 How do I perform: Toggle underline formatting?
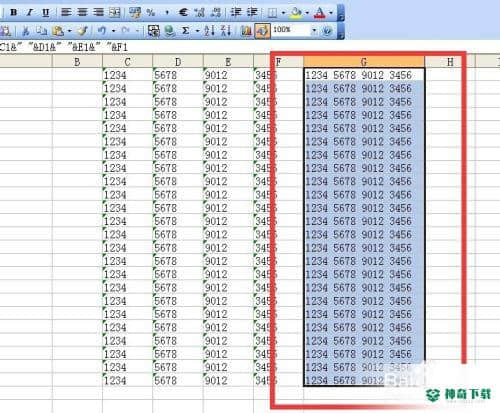46,13
